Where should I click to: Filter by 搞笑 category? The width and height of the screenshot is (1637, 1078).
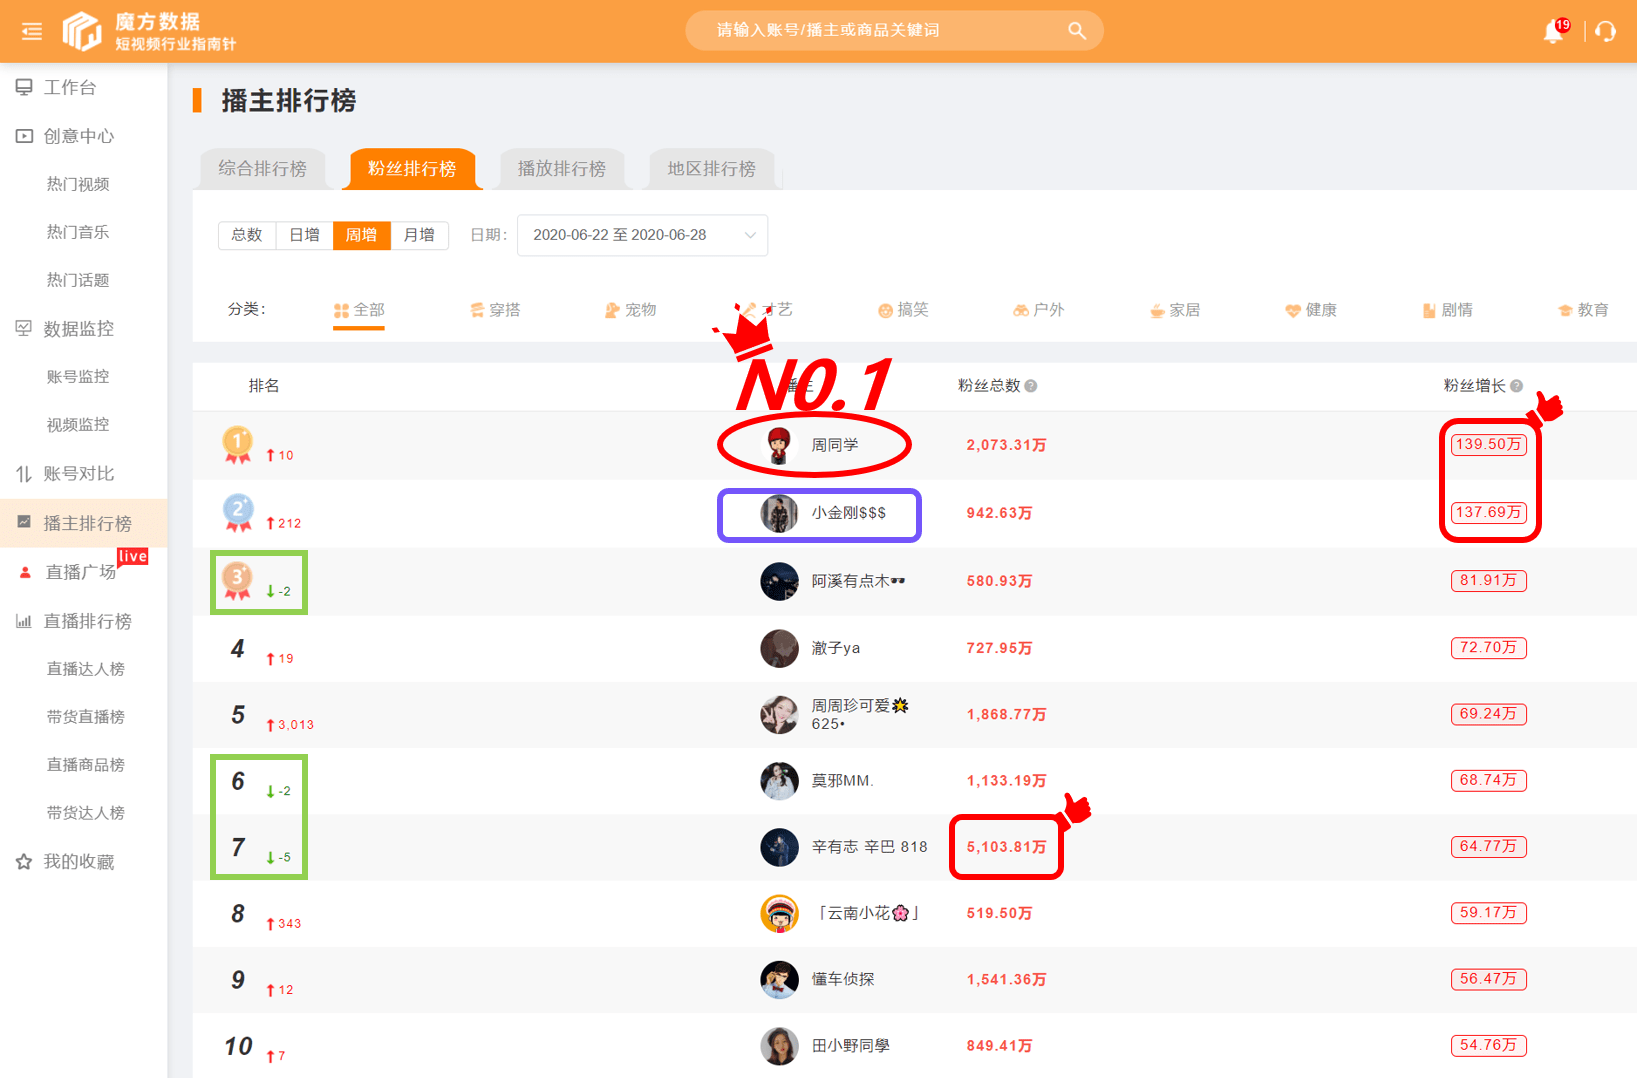pos(903,310)
